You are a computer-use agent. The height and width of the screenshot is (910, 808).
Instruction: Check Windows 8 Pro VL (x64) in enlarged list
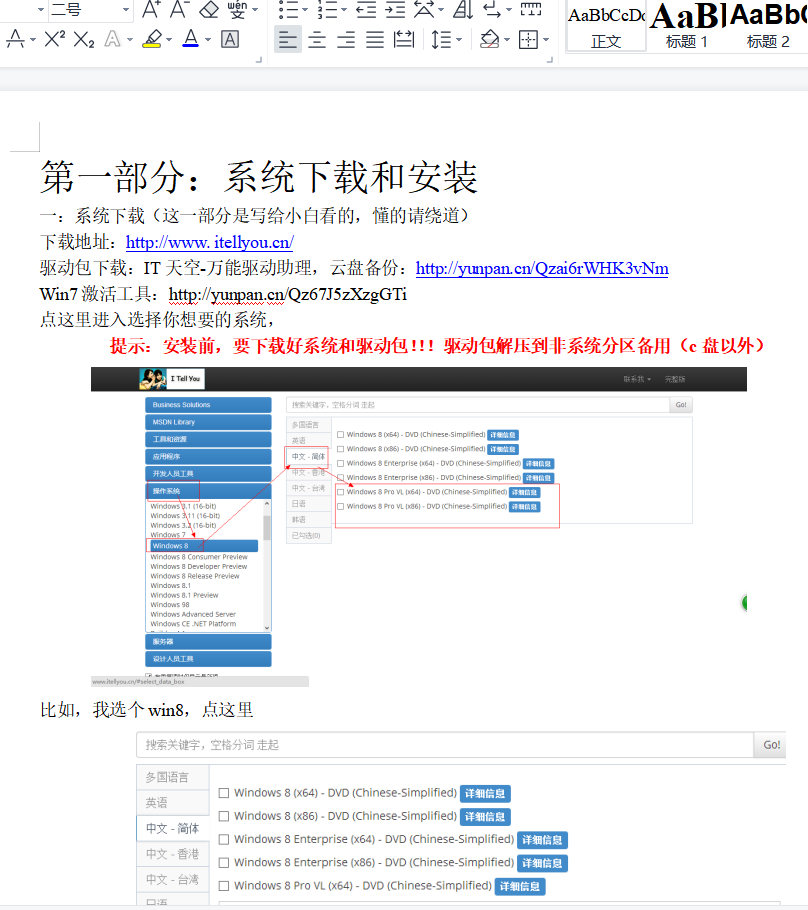coord(223,886)
